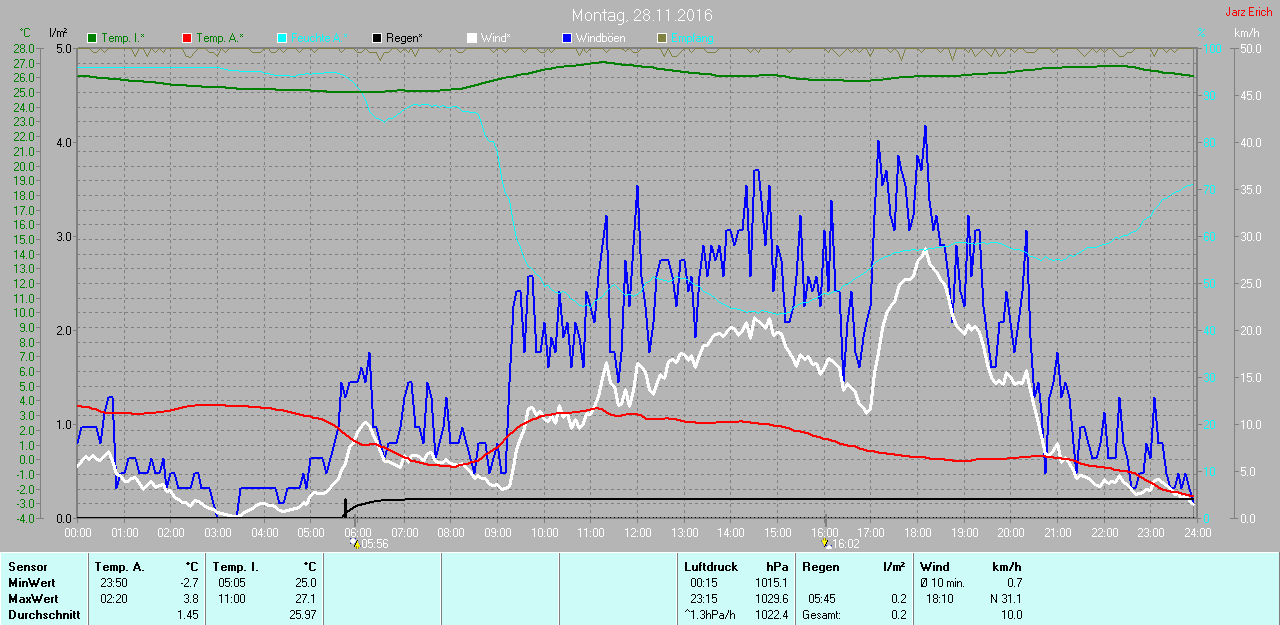The image size is (1280, 625).
Task: Click the green Temp. I. legend swatch
Action: coord(92,38)
